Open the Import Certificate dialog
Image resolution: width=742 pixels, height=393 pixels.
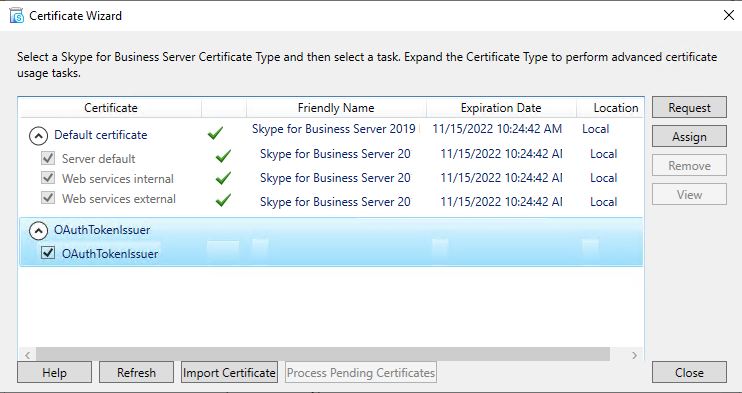[229, 373]
